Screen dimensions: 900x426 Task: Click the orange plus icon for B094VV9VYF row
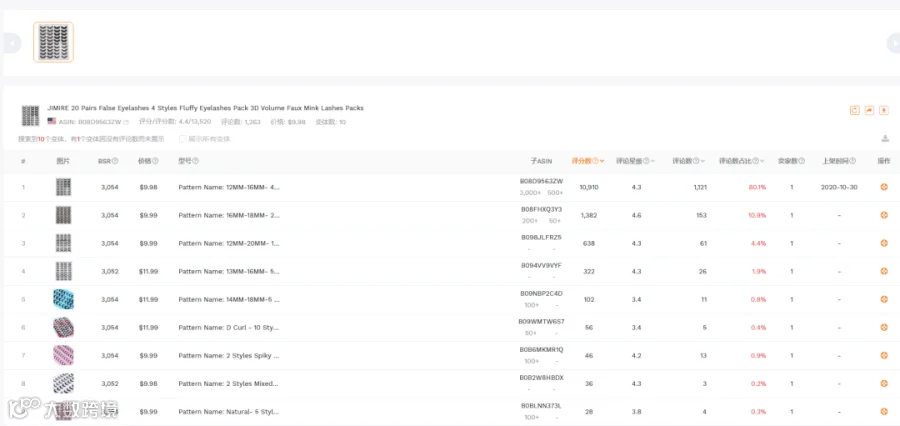pyautogui.click(x=884, y=271)
